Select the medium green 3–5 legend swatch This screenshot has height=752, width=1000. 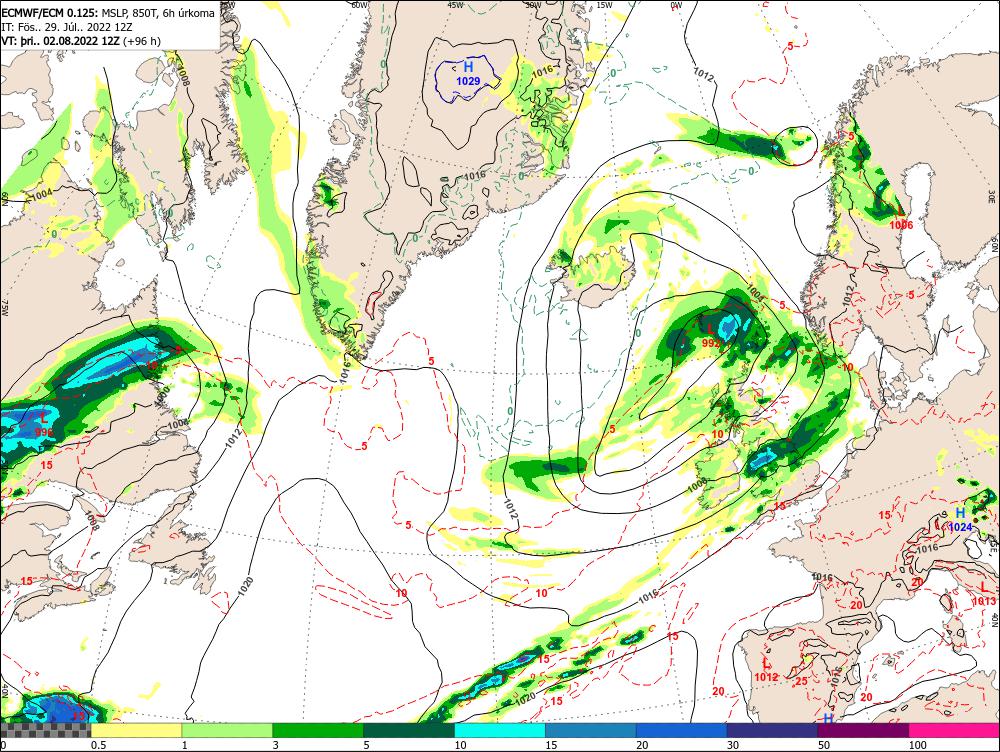point(318,730)
